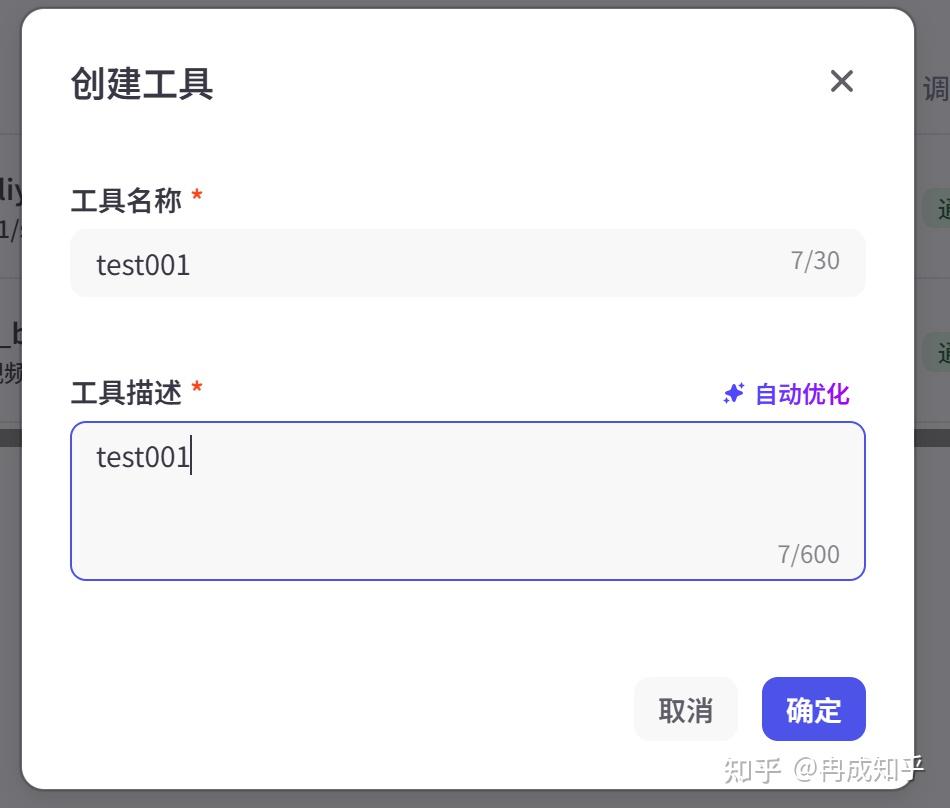Close the 创建工具 dialog with X
Viewport: 950px width, 808px height.
tap(842, 81)
